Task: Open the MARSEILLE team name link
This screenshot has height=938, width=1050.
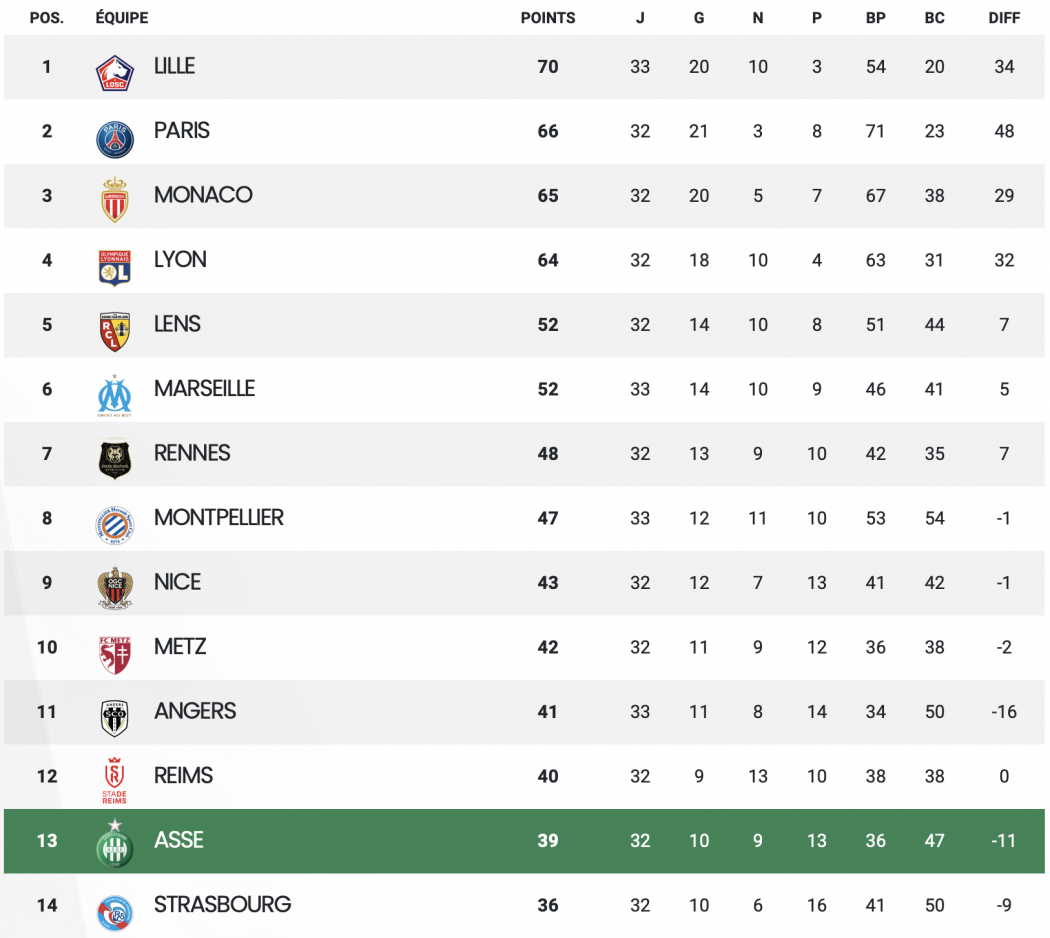Action: pos(204,388)
